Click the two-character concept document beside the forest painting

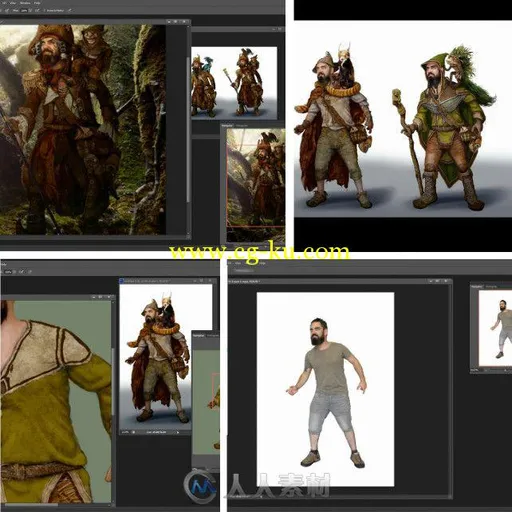point(234,82)
